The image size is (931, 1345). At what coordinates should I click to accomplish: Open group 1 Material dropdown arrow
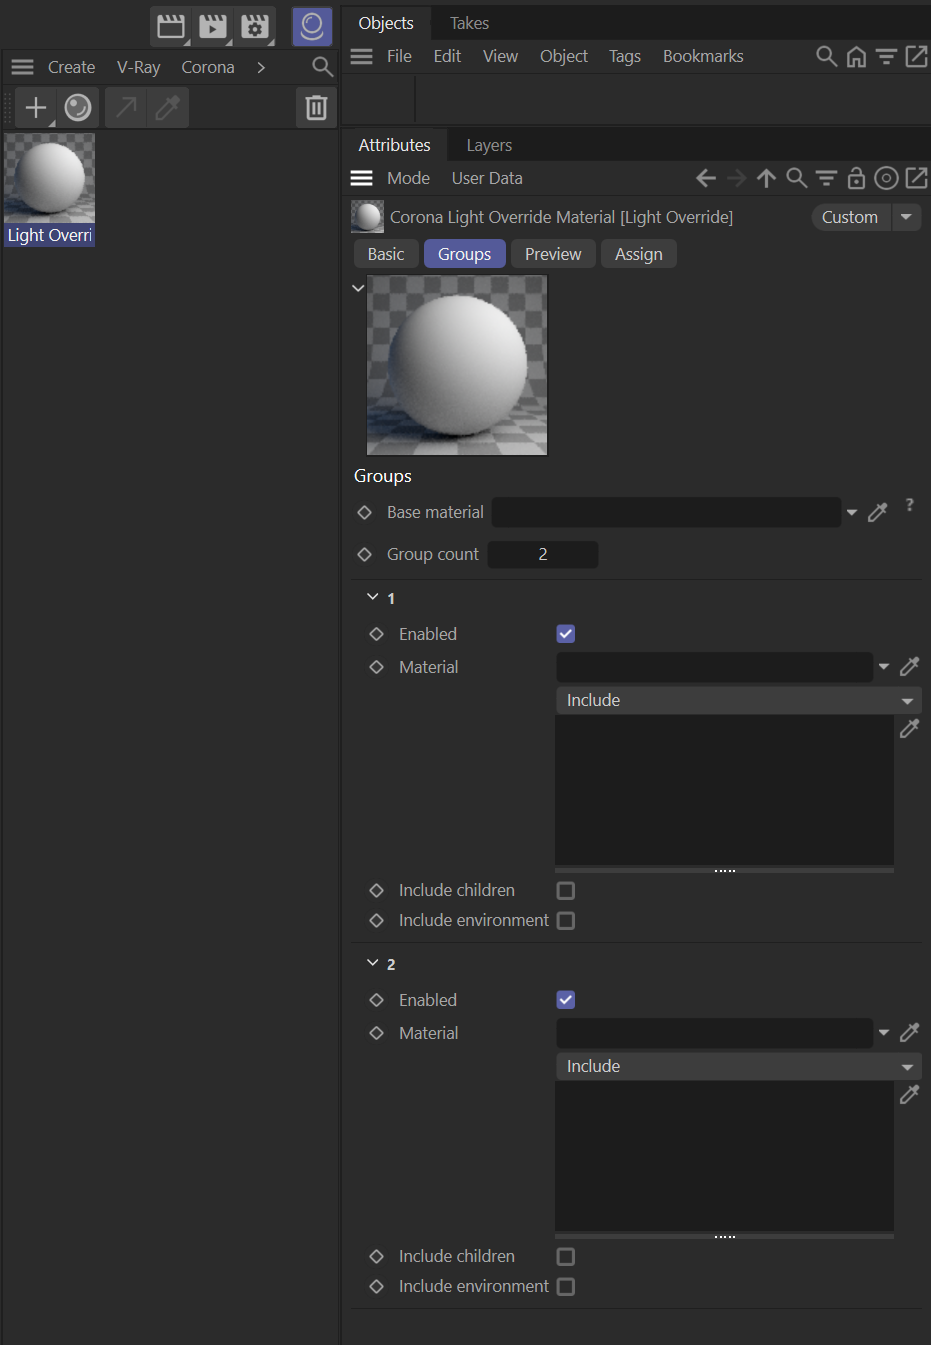(884, 666)
